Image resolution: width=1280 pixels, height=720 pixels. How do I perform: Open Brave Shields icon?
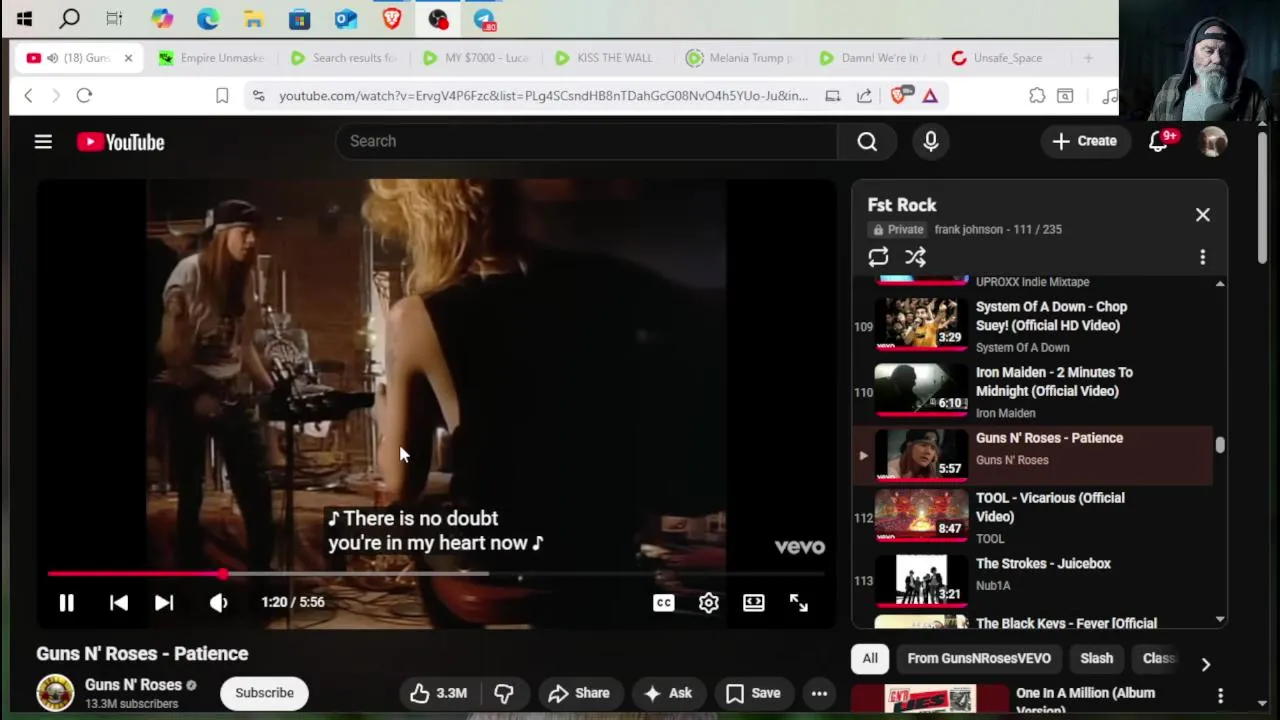click(899, 96)
